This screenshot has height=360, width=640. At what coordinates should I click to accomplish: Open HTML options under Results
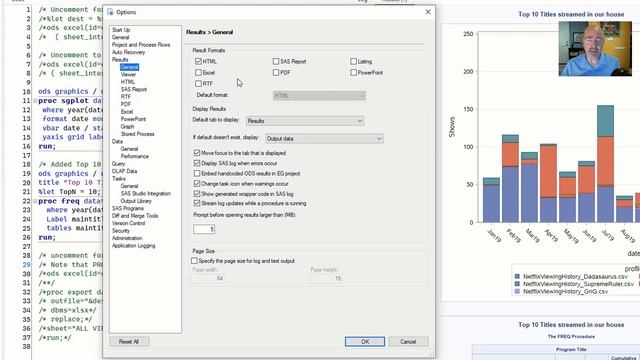coord(127,82)
